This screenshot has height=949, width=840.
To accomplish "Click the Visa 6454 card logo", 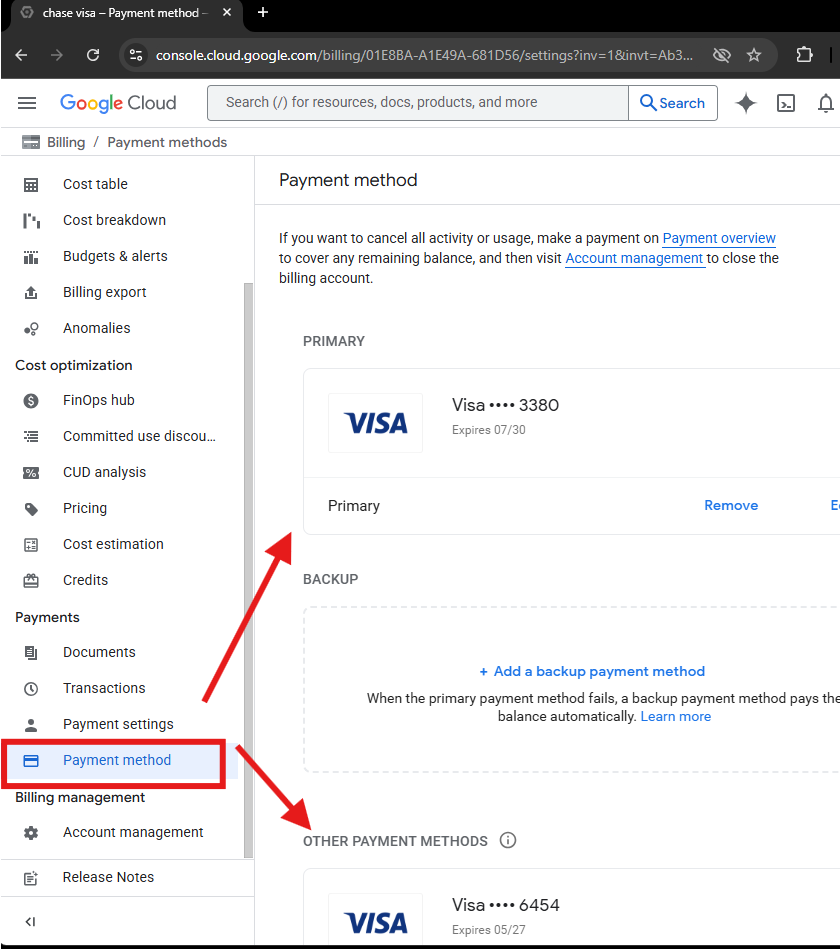I will [375, 920].
